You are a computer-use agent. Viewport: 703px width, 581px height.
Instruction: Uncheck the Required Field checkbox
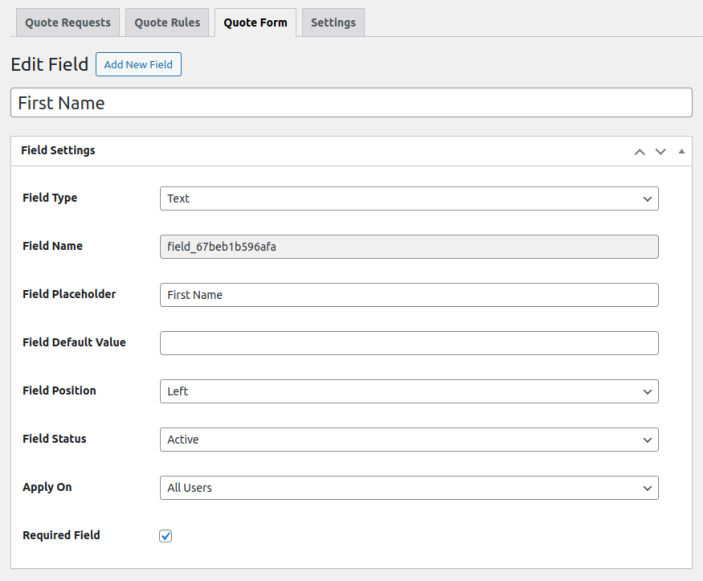[166, 536]
